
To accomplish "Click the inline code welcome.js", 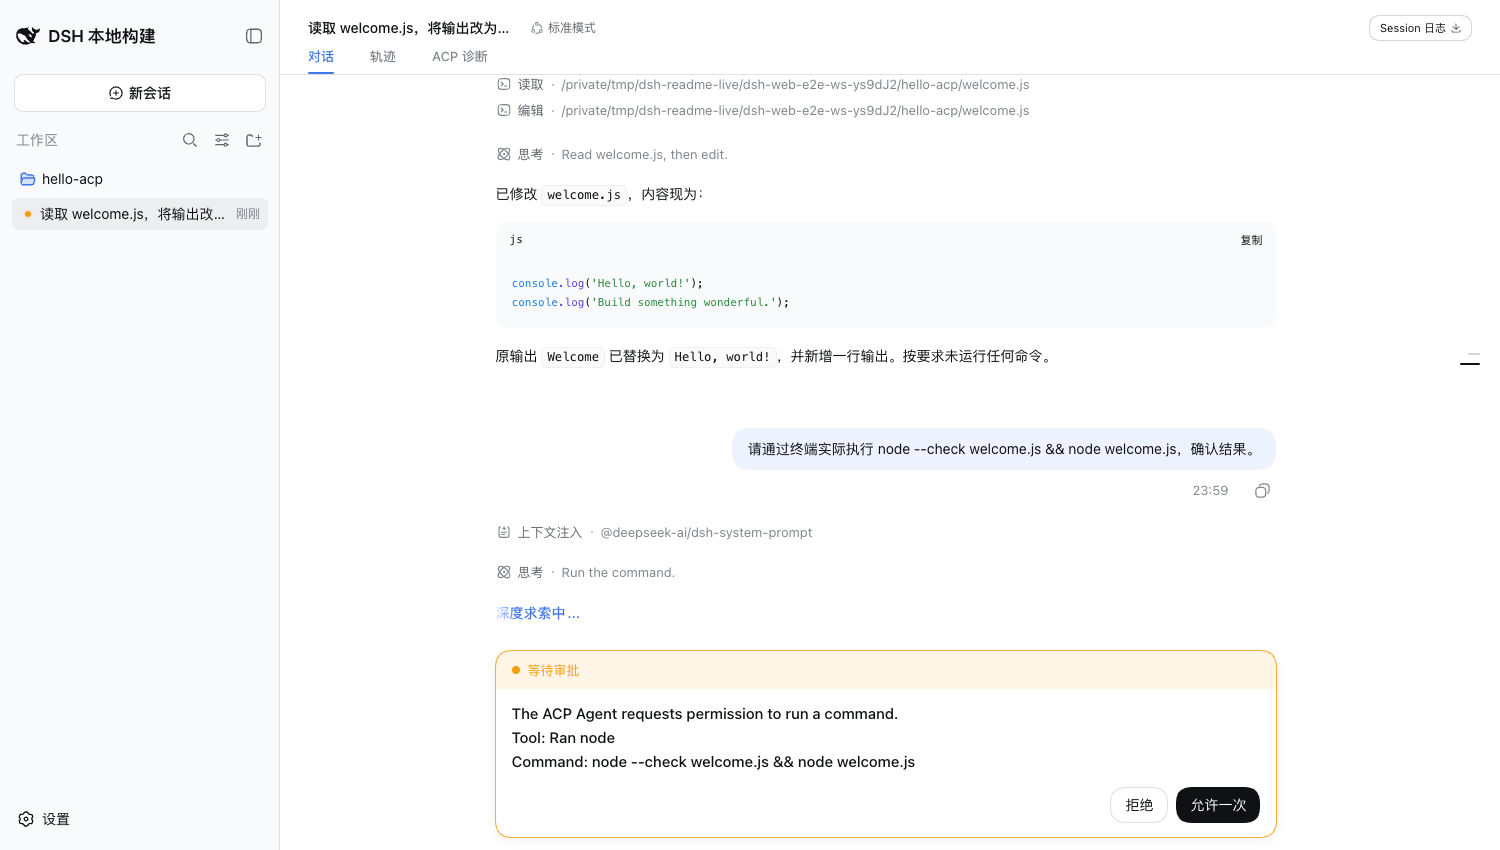I will pyautogui.click(x=584, y=195).
